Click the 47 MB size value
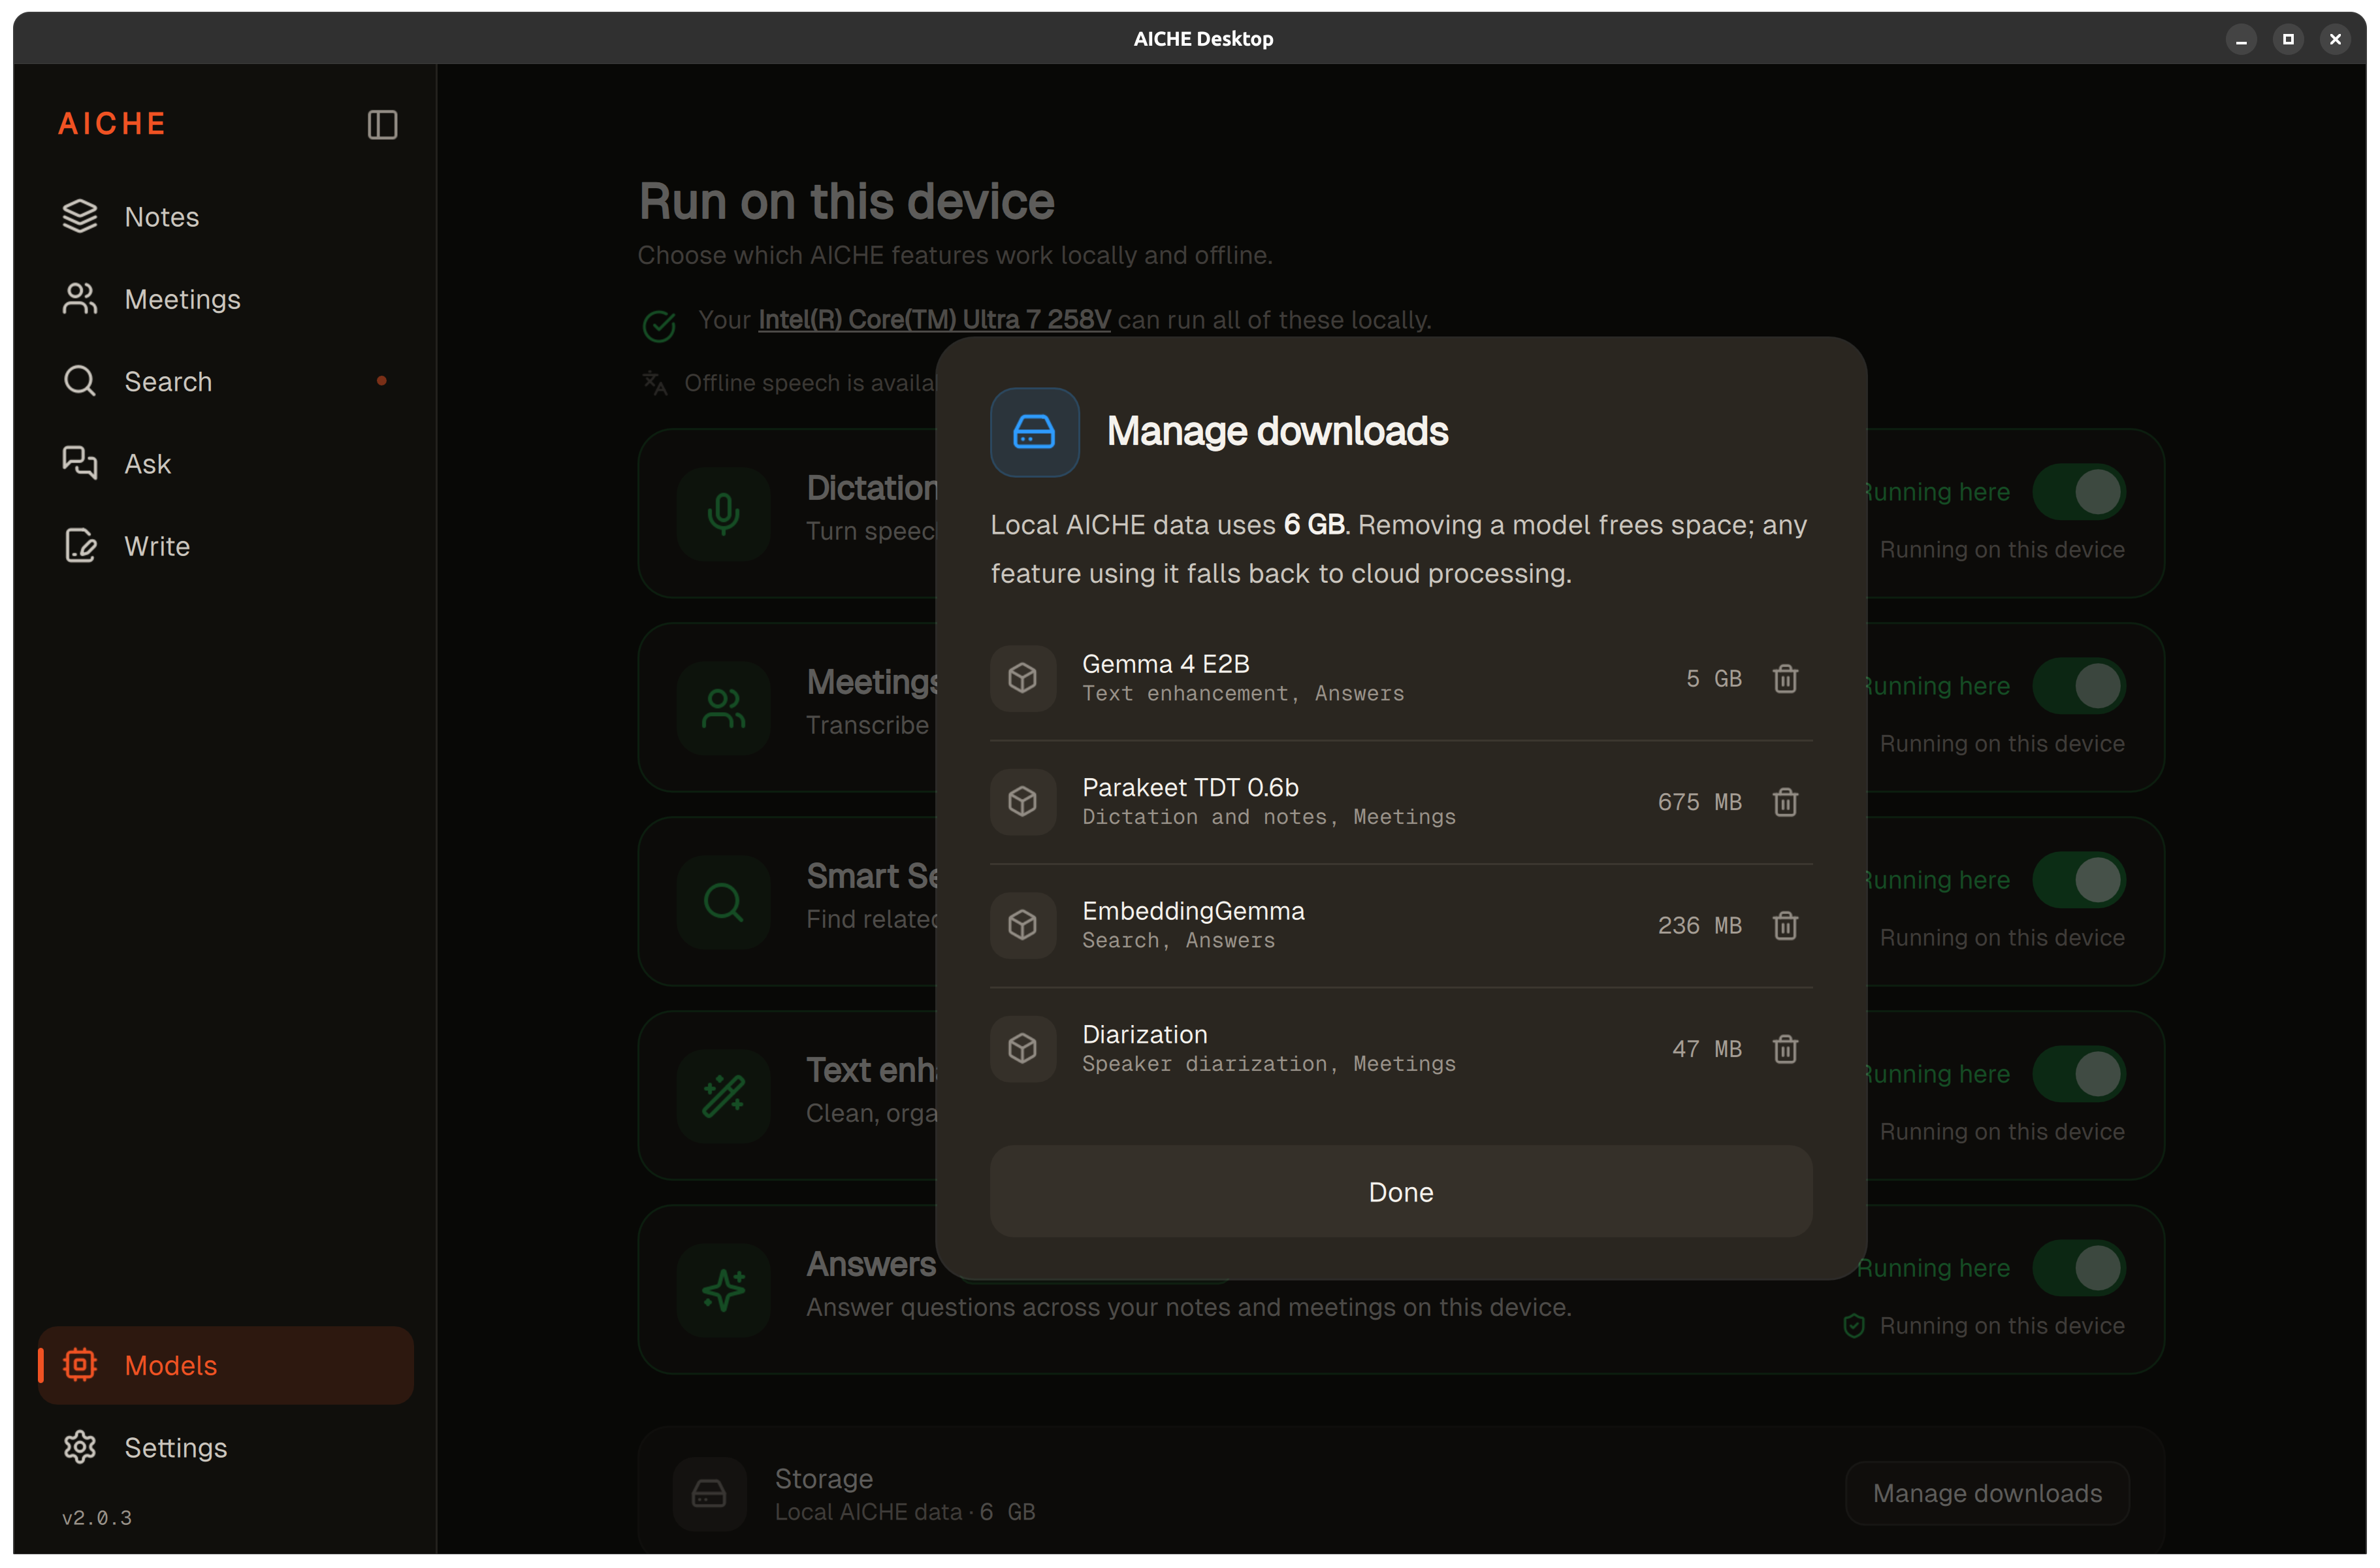2380x1568 pixels. point(1707,1049)
